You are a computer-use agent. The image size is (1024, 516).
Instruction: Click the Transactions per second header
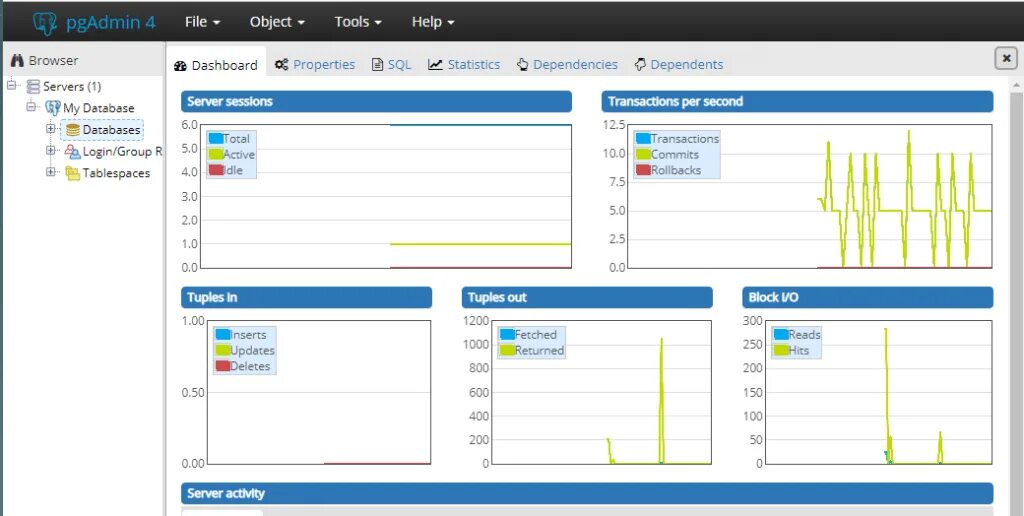click(797, 101)
